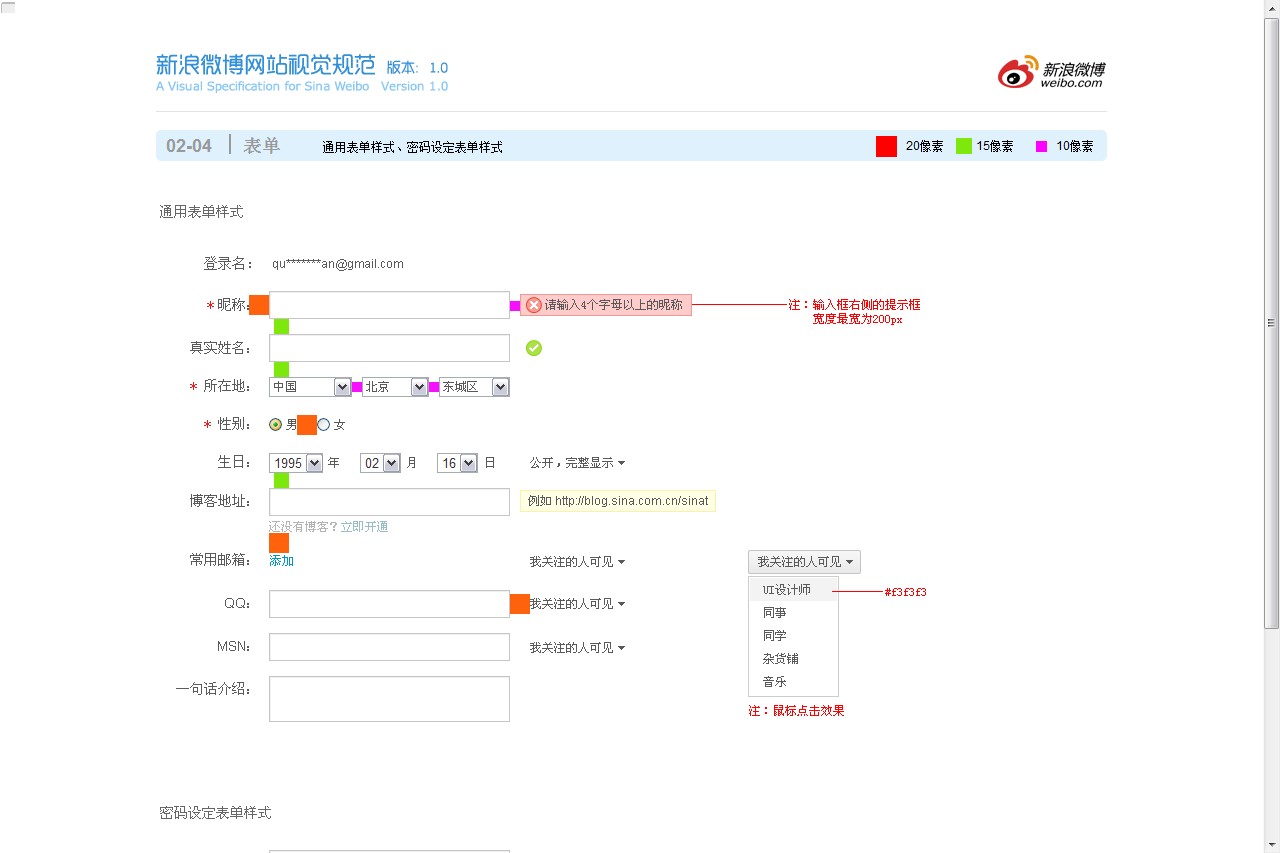
Task: Click the 添加 email link
Action: pyautogui.click(x=281, y=561)
